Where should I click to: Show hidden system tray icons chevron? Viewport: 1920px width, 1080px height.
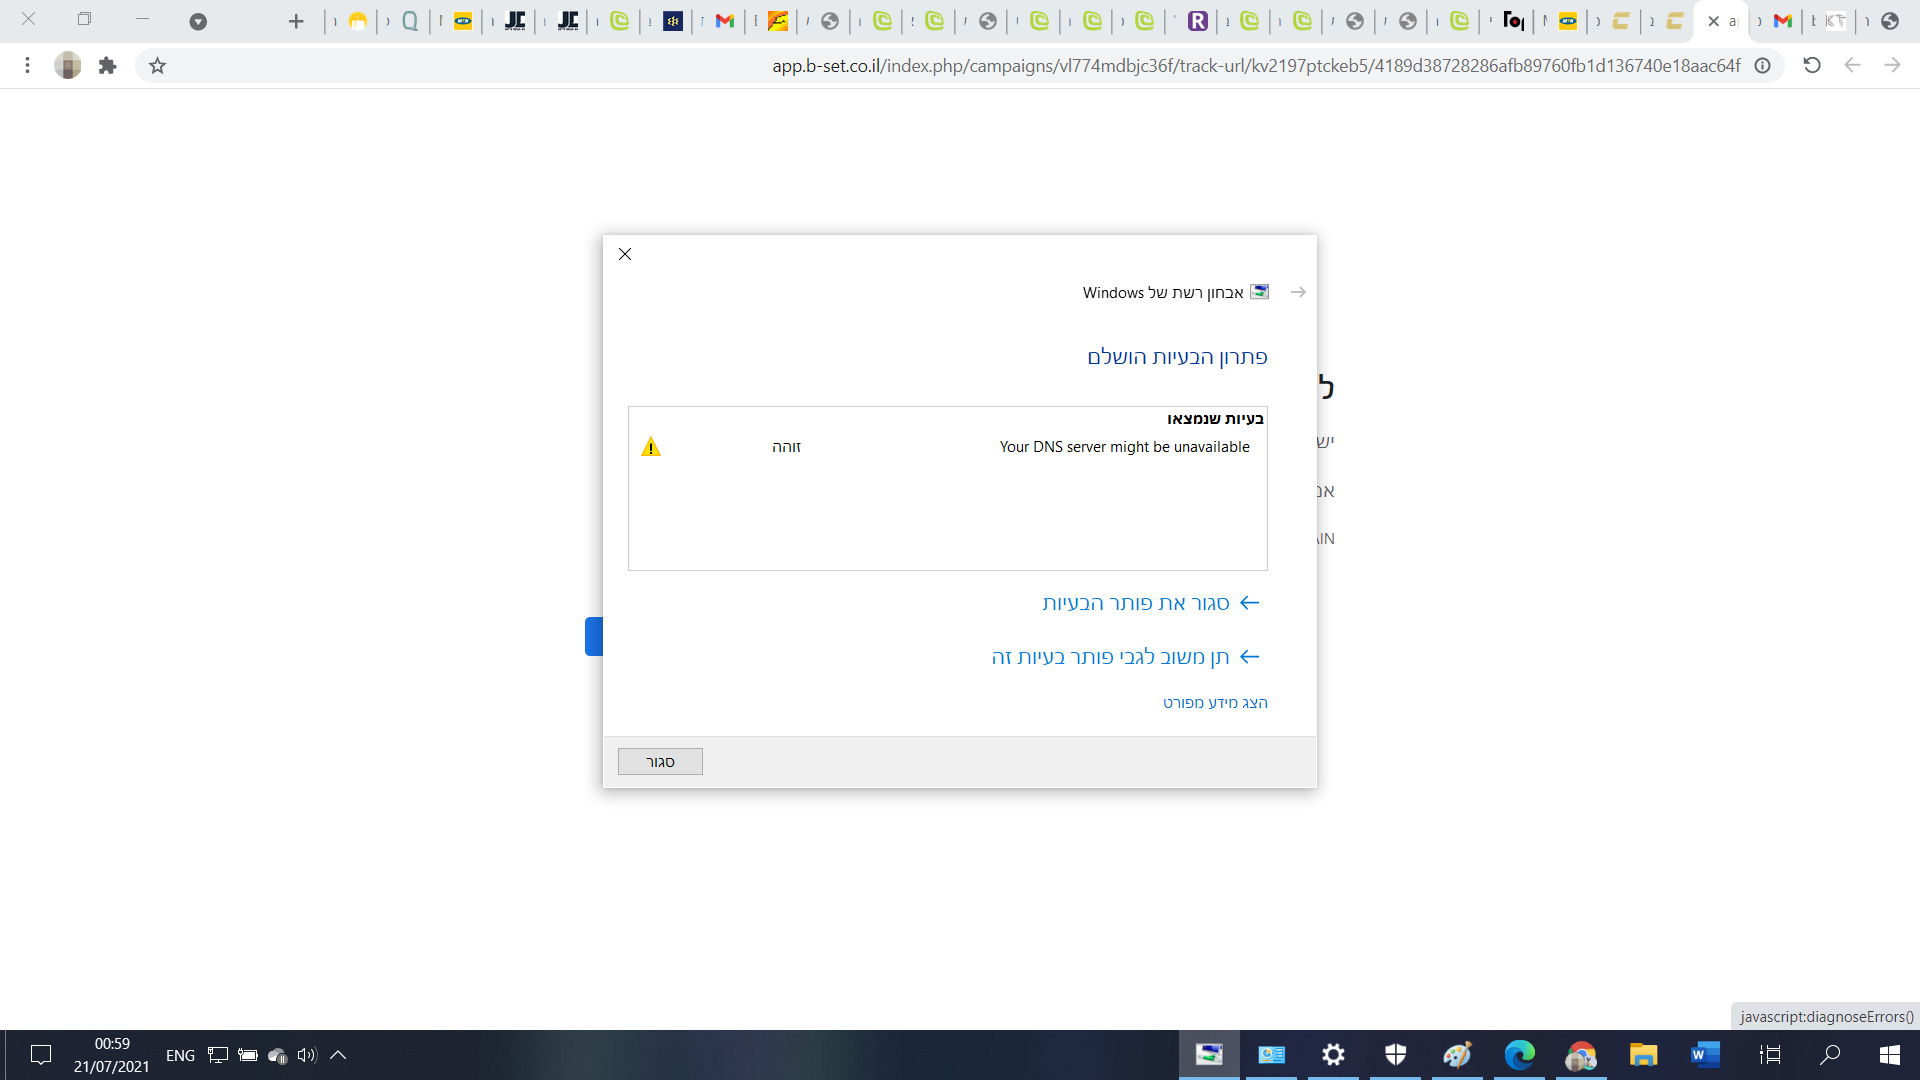click(338, 1055)
